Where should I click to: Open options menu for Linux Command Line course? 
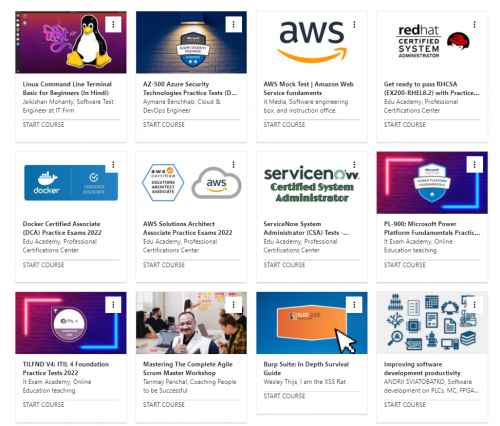113,24
